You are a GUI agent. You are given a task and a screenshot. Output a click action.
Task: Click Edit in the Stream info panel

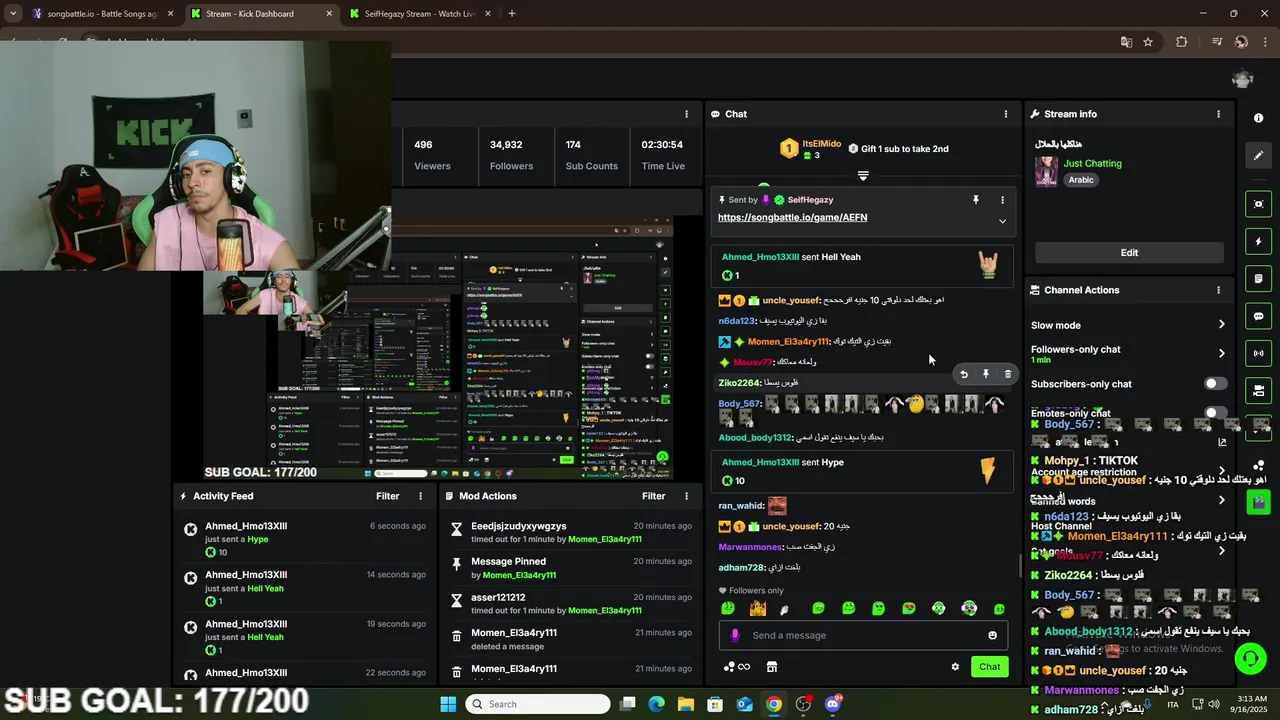point(1129,253)
